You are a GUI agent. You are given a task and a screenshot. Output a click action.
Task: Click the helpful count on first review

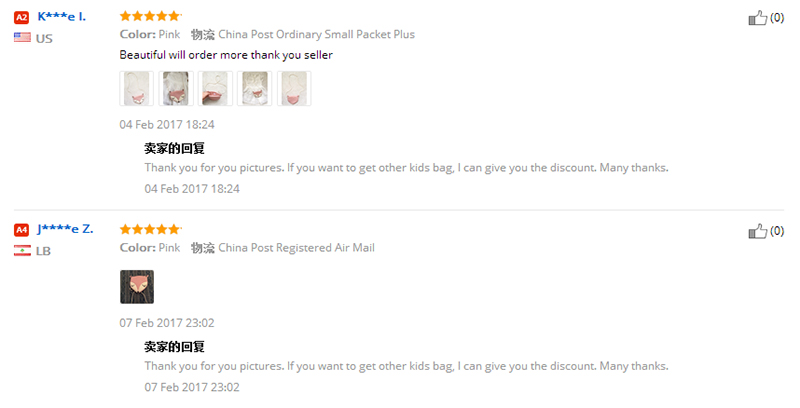pyautogui.click(x=777, y=18)
